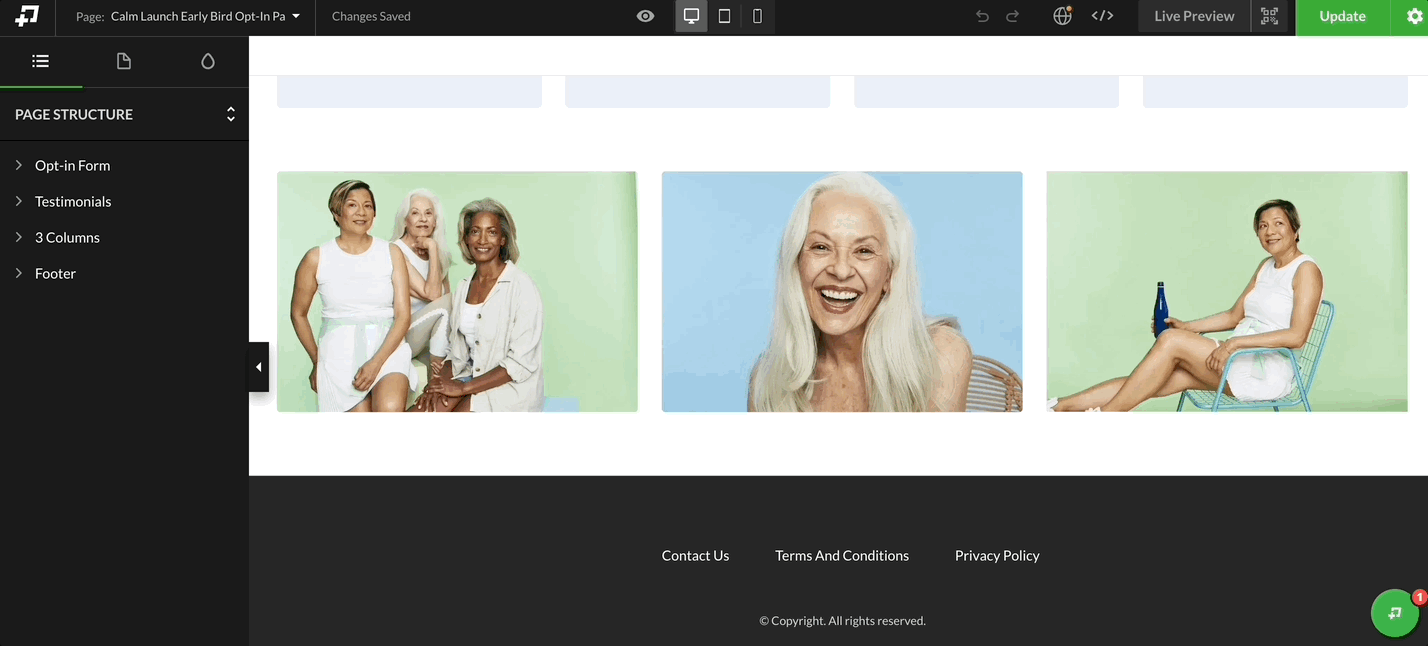Click the green Update button
The width and height of the screenshot is (1428, 646).
coord(1342,16)
